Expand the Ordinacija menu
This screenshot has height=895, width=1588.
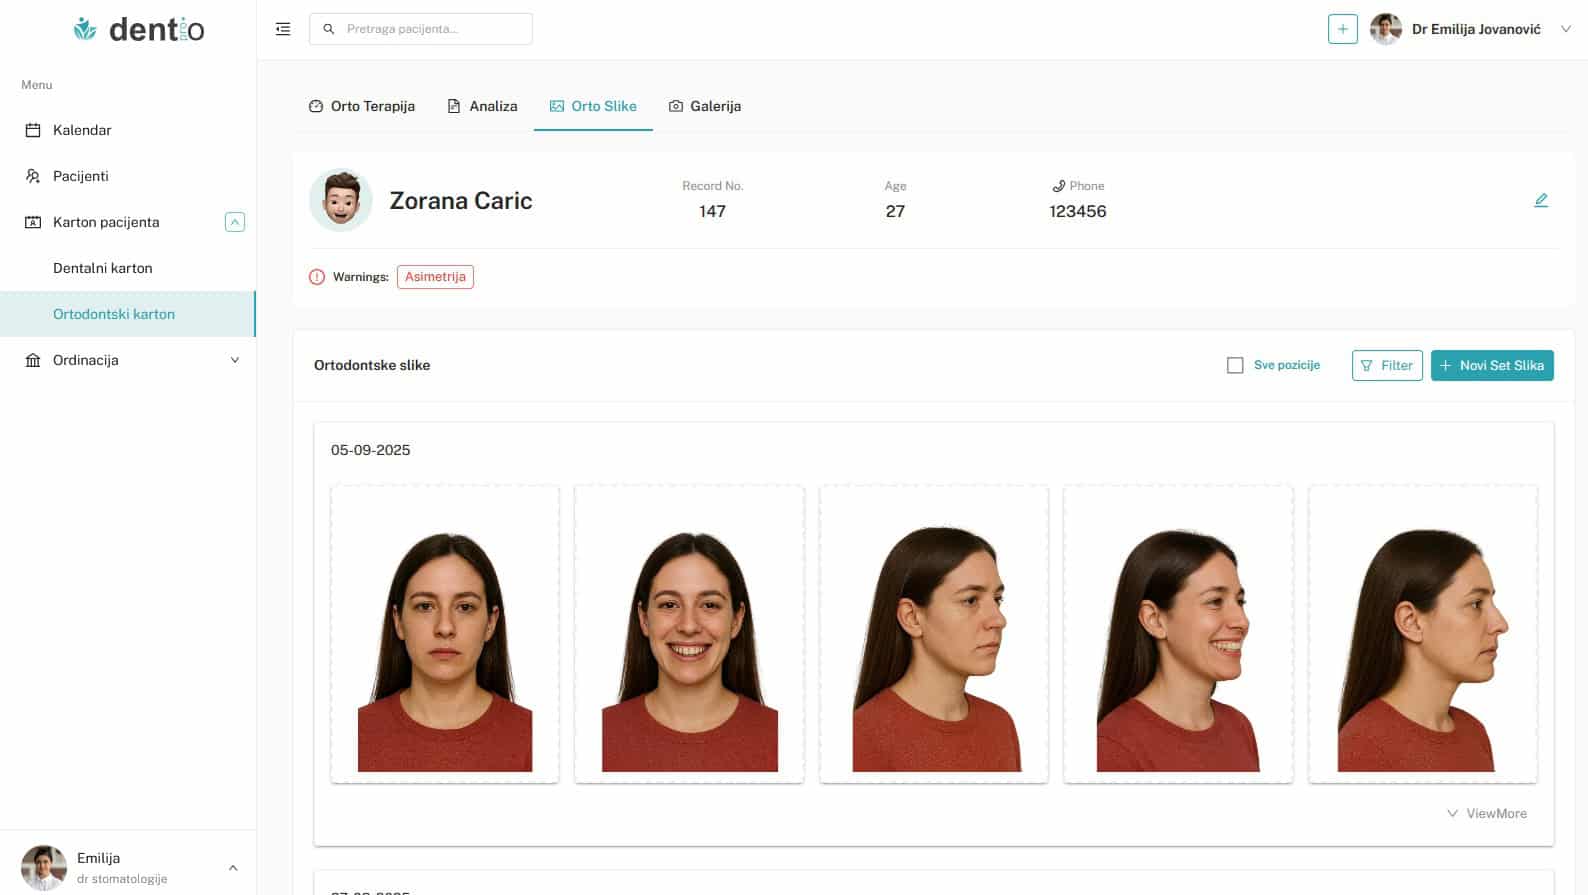coord(235,360)
